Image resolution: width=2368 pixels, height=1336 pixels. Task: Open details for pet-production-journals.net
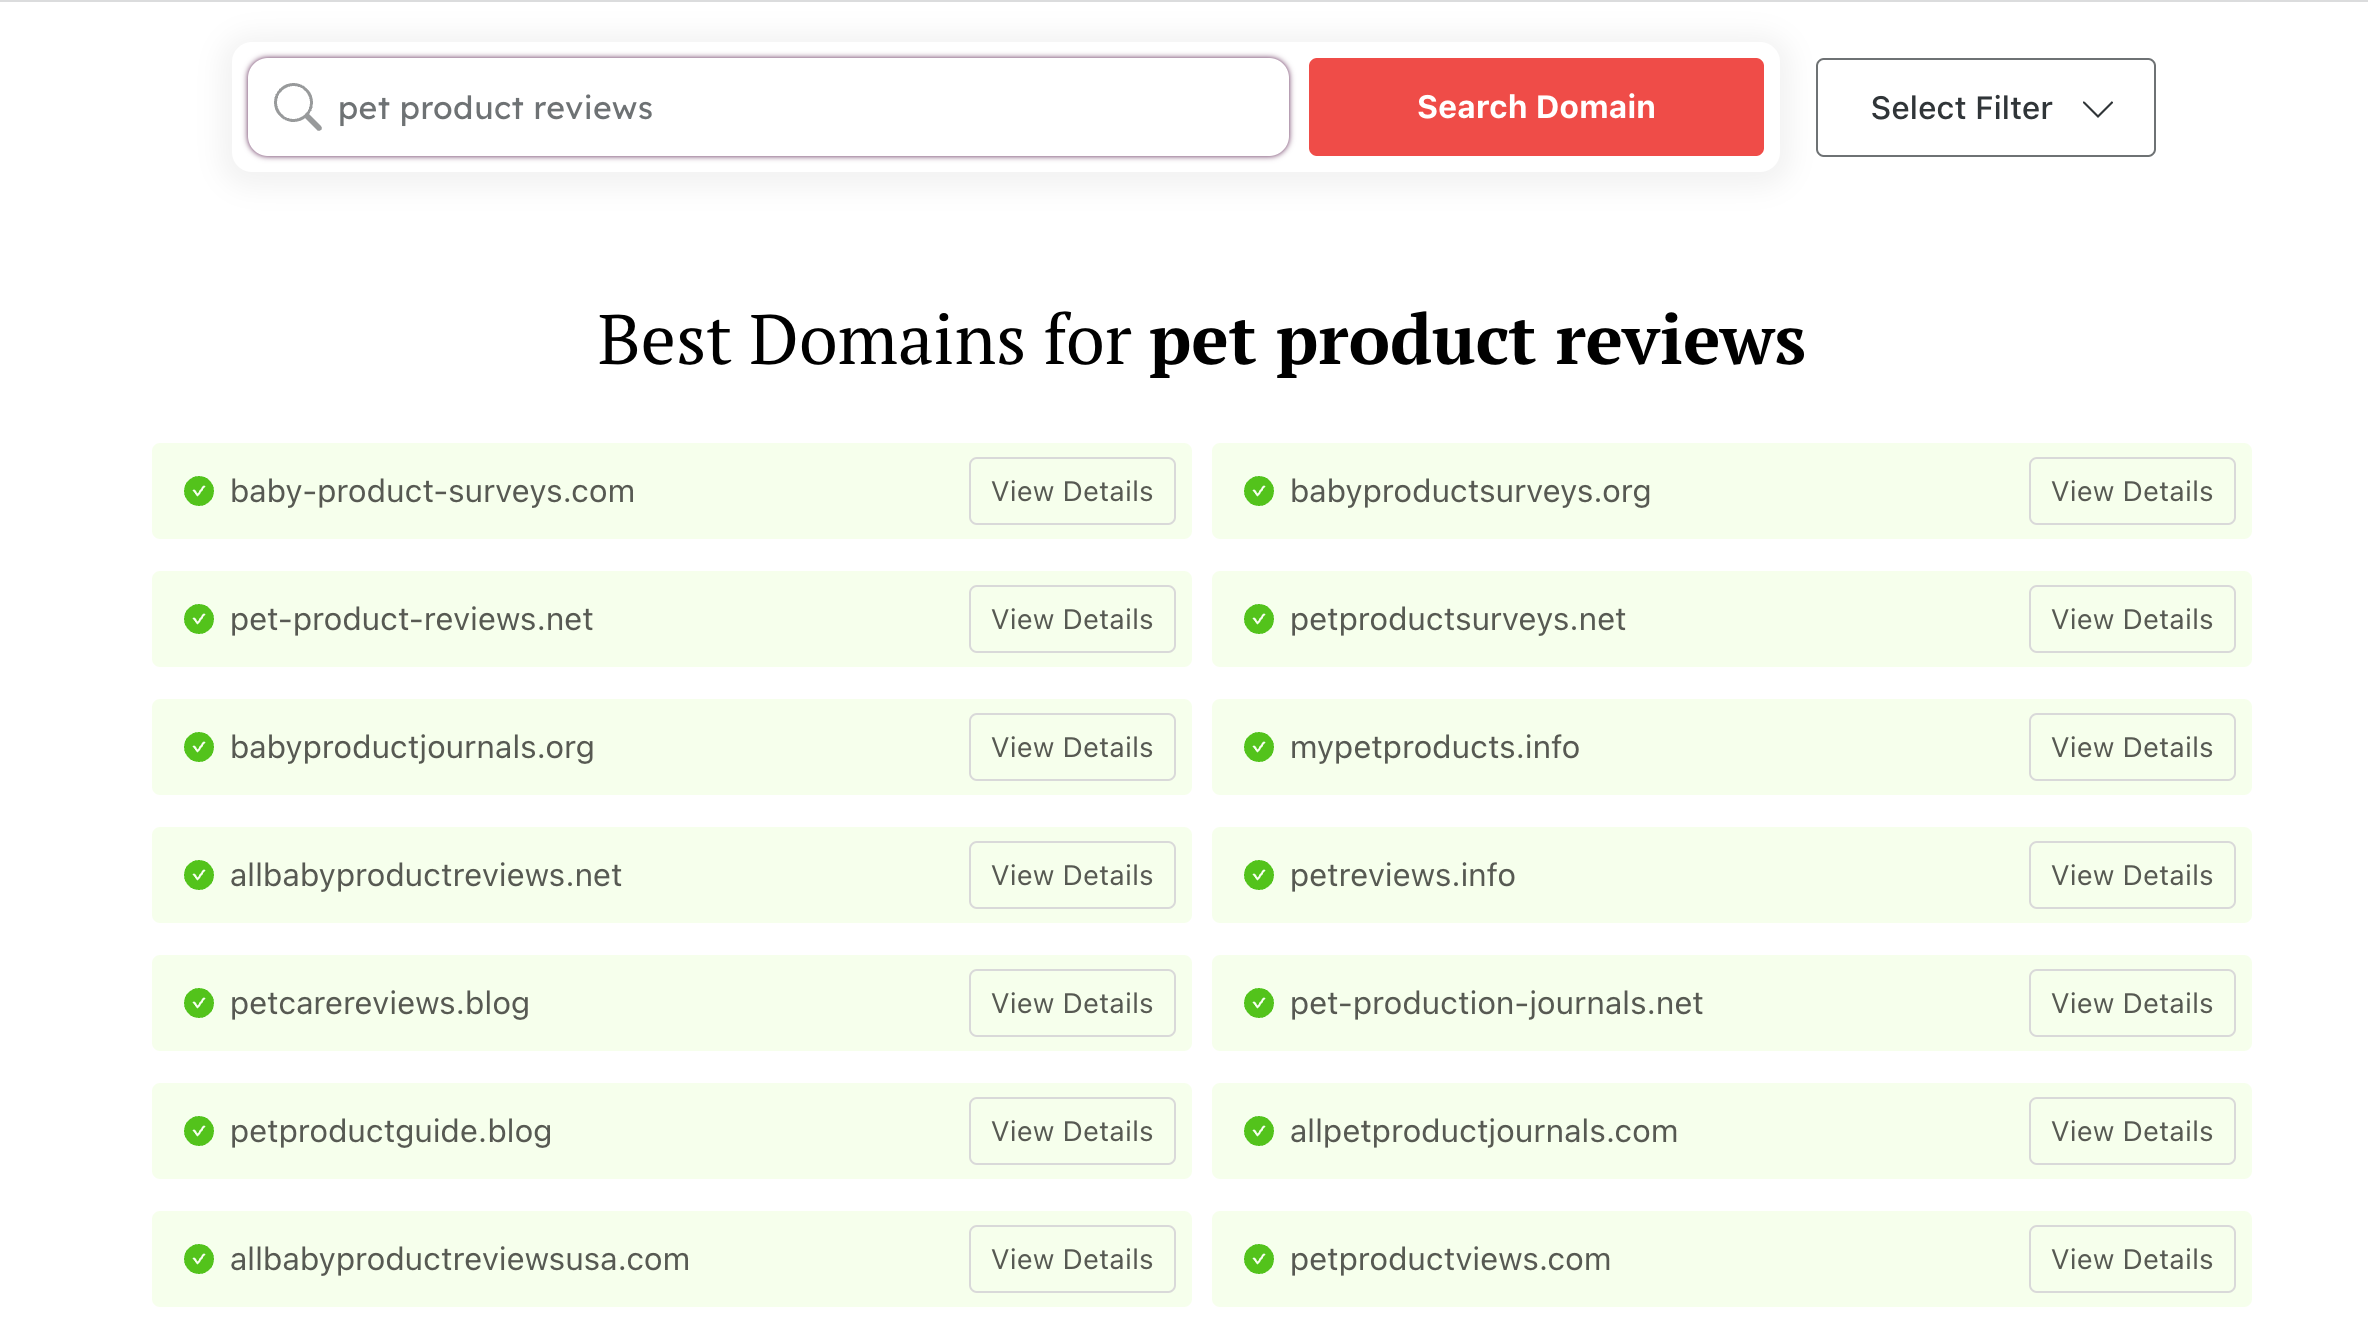click(x=2132, y=1003)
